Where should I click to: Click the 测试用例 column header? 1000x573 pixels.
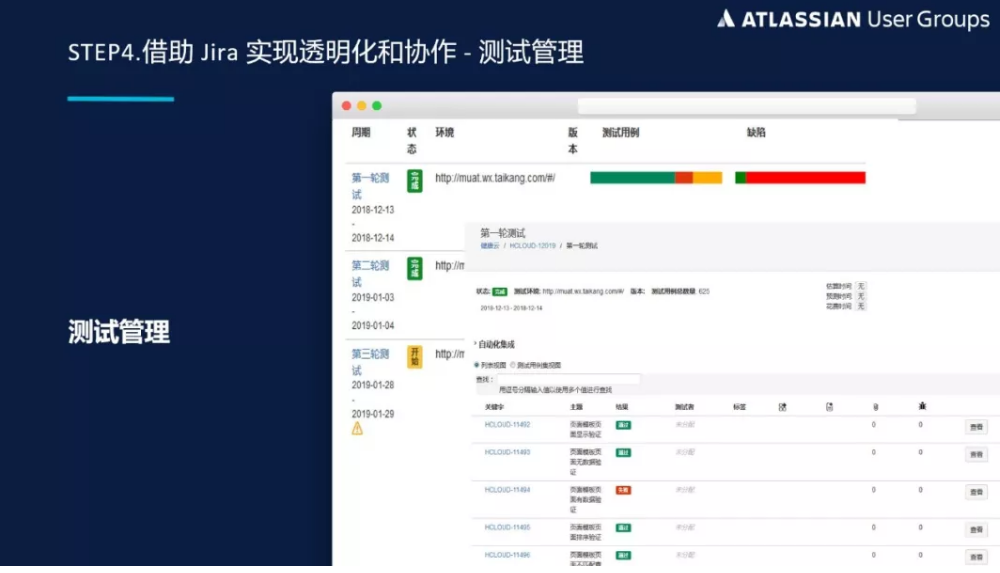621,132
